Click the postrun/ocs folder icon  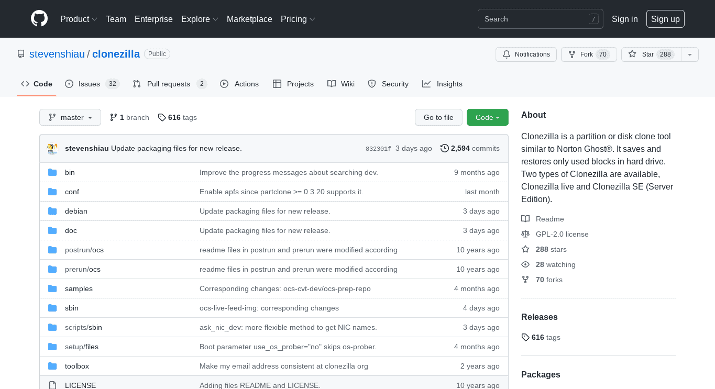(x=52, y=250)
